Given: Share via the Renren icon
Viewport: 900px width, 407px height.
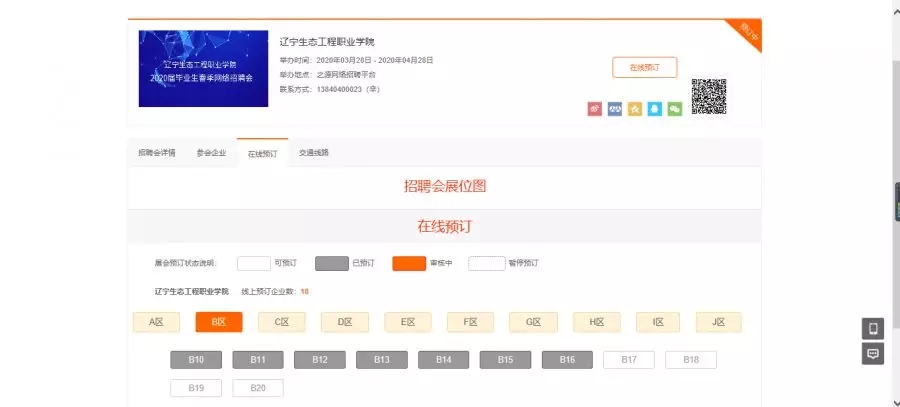Looking at the screenshot, I should tap(615, 109).
